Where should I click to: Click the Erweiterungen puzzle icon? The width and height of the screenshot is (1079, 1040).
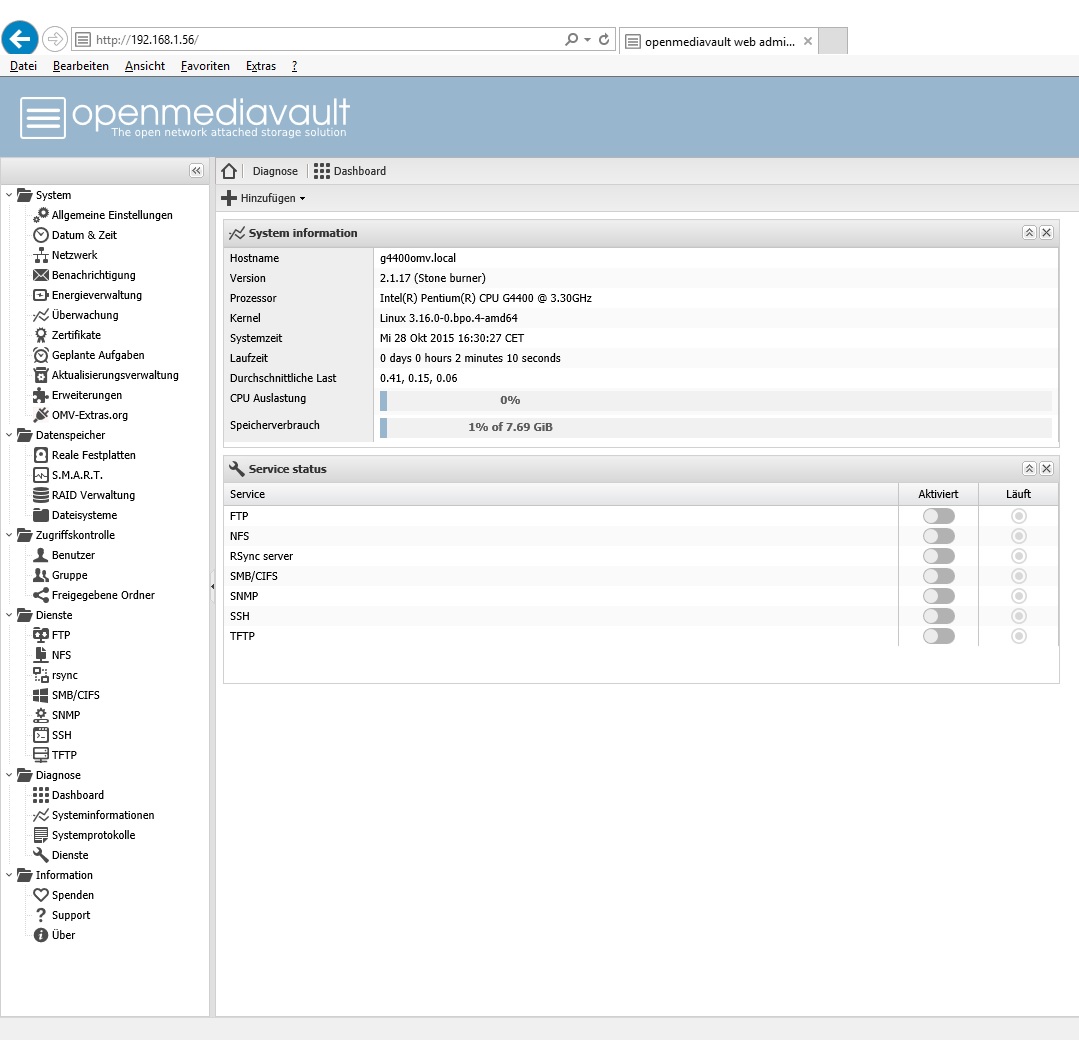click(x=41, y=394)
